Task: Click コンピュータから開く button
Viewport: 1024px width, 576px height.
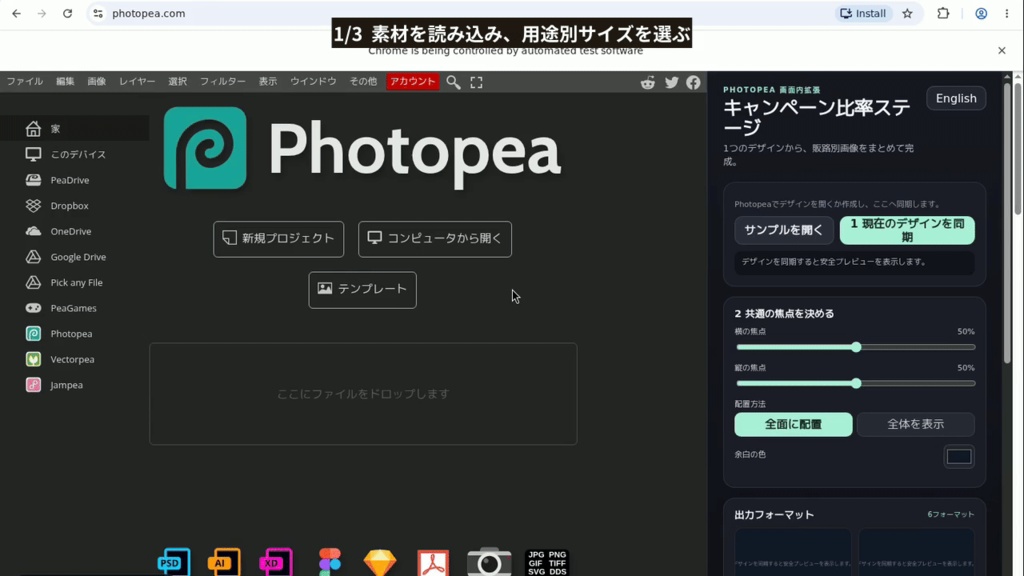Action: point(435,239)
